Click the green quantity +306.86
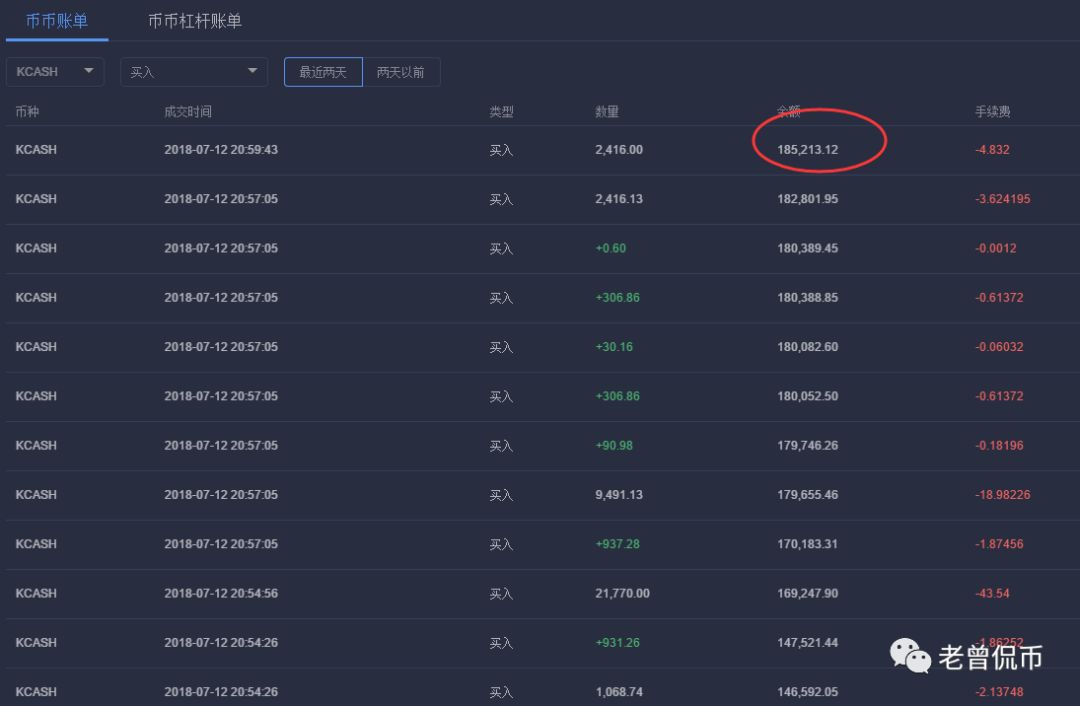 tap(617, 297)
